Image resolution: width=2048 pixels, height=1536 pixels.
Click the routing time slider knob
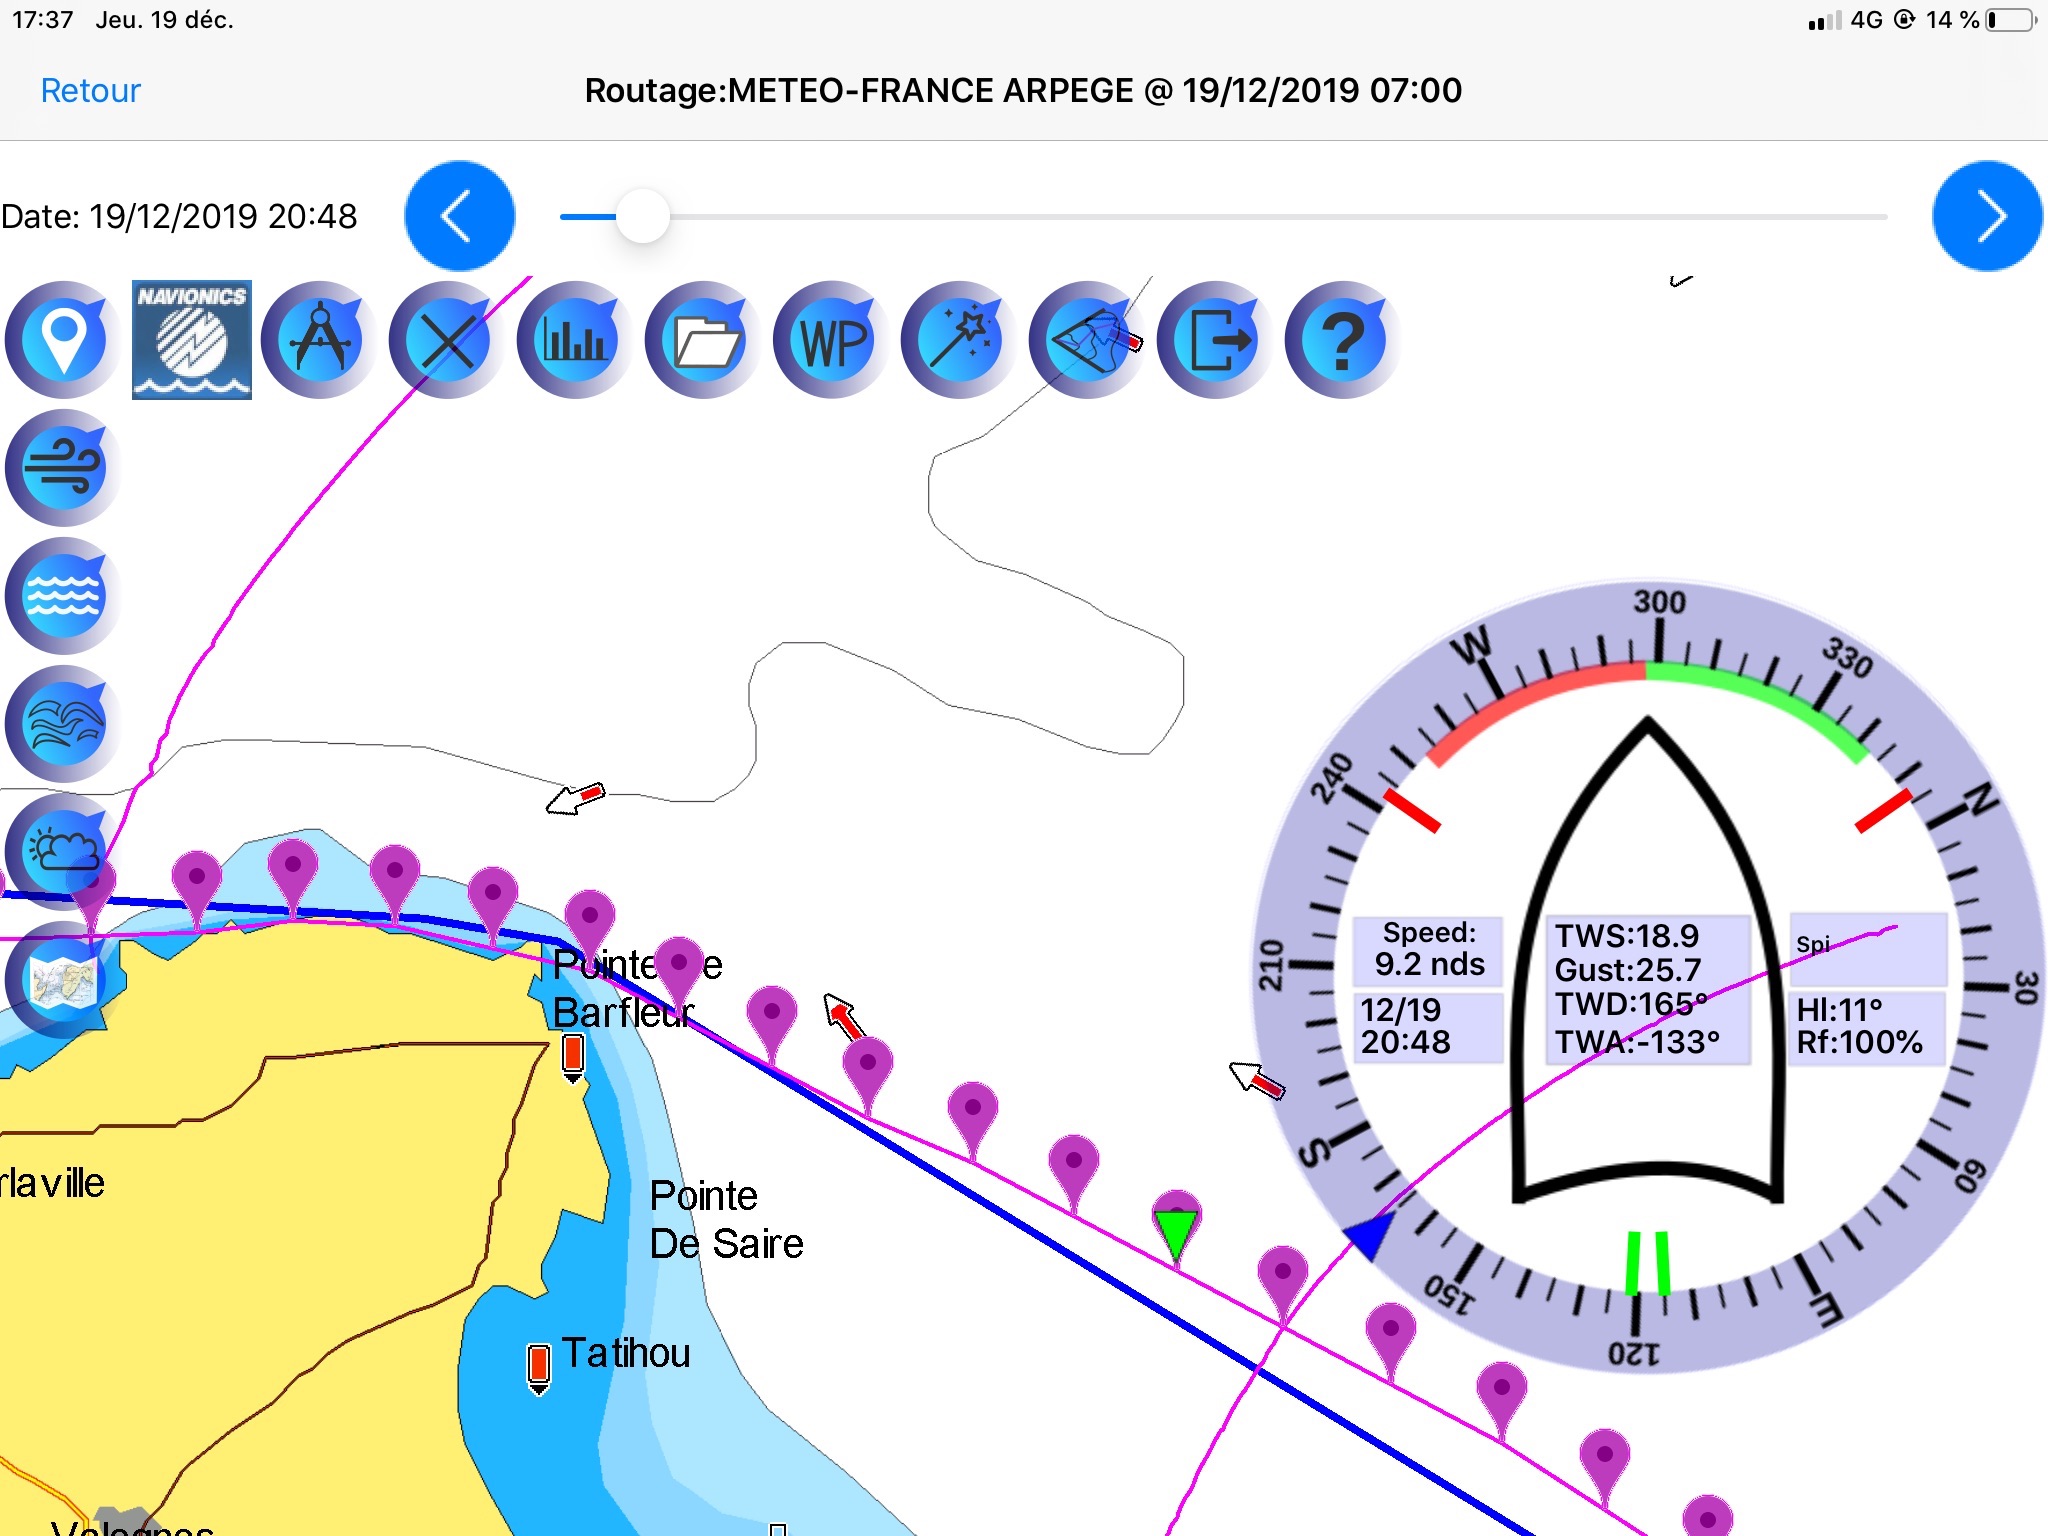(x=642, y=216)
